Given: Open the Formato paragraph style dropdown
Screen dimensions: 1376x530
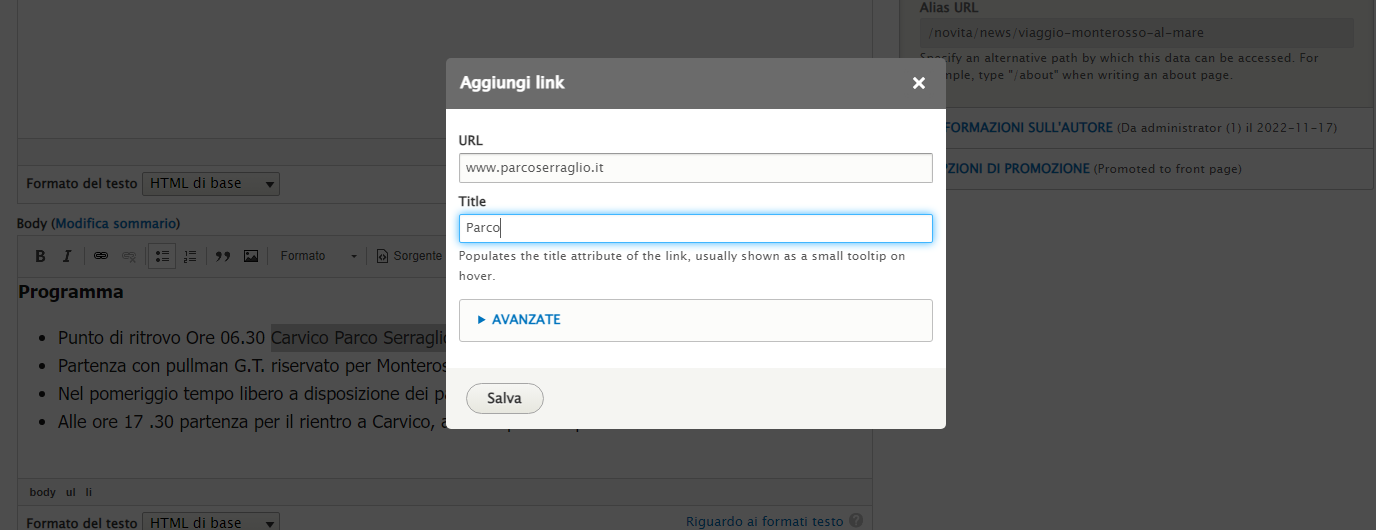Looking at the screenshot, I should 318,256.
